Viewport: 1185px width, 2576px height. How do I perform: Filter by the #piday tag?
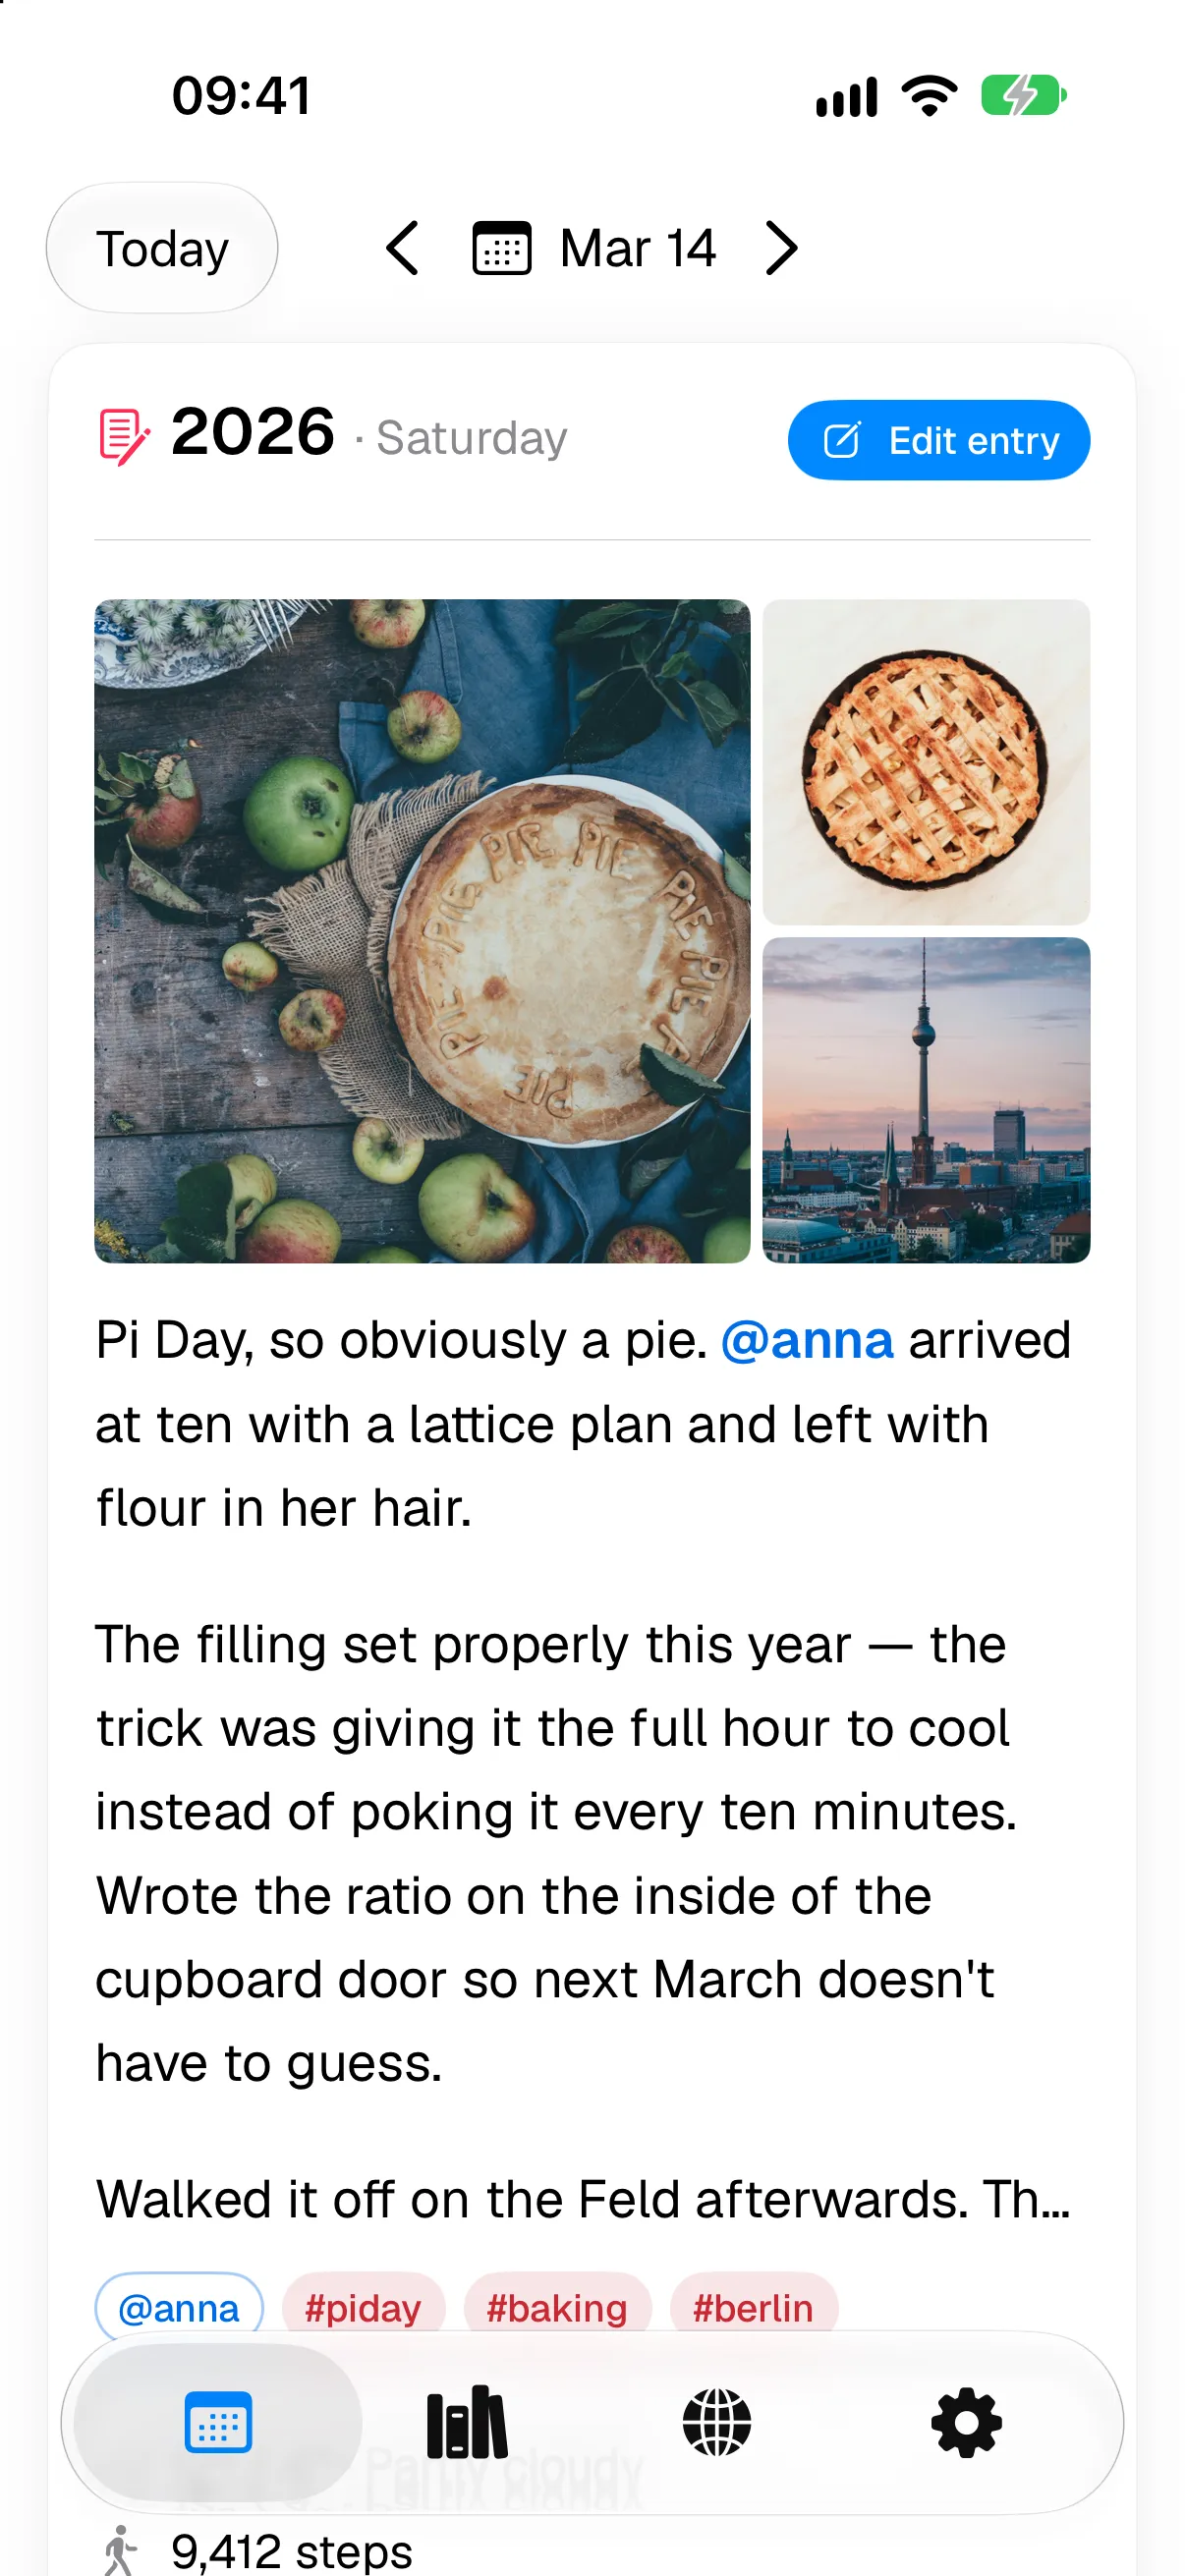pos(363,2308)
